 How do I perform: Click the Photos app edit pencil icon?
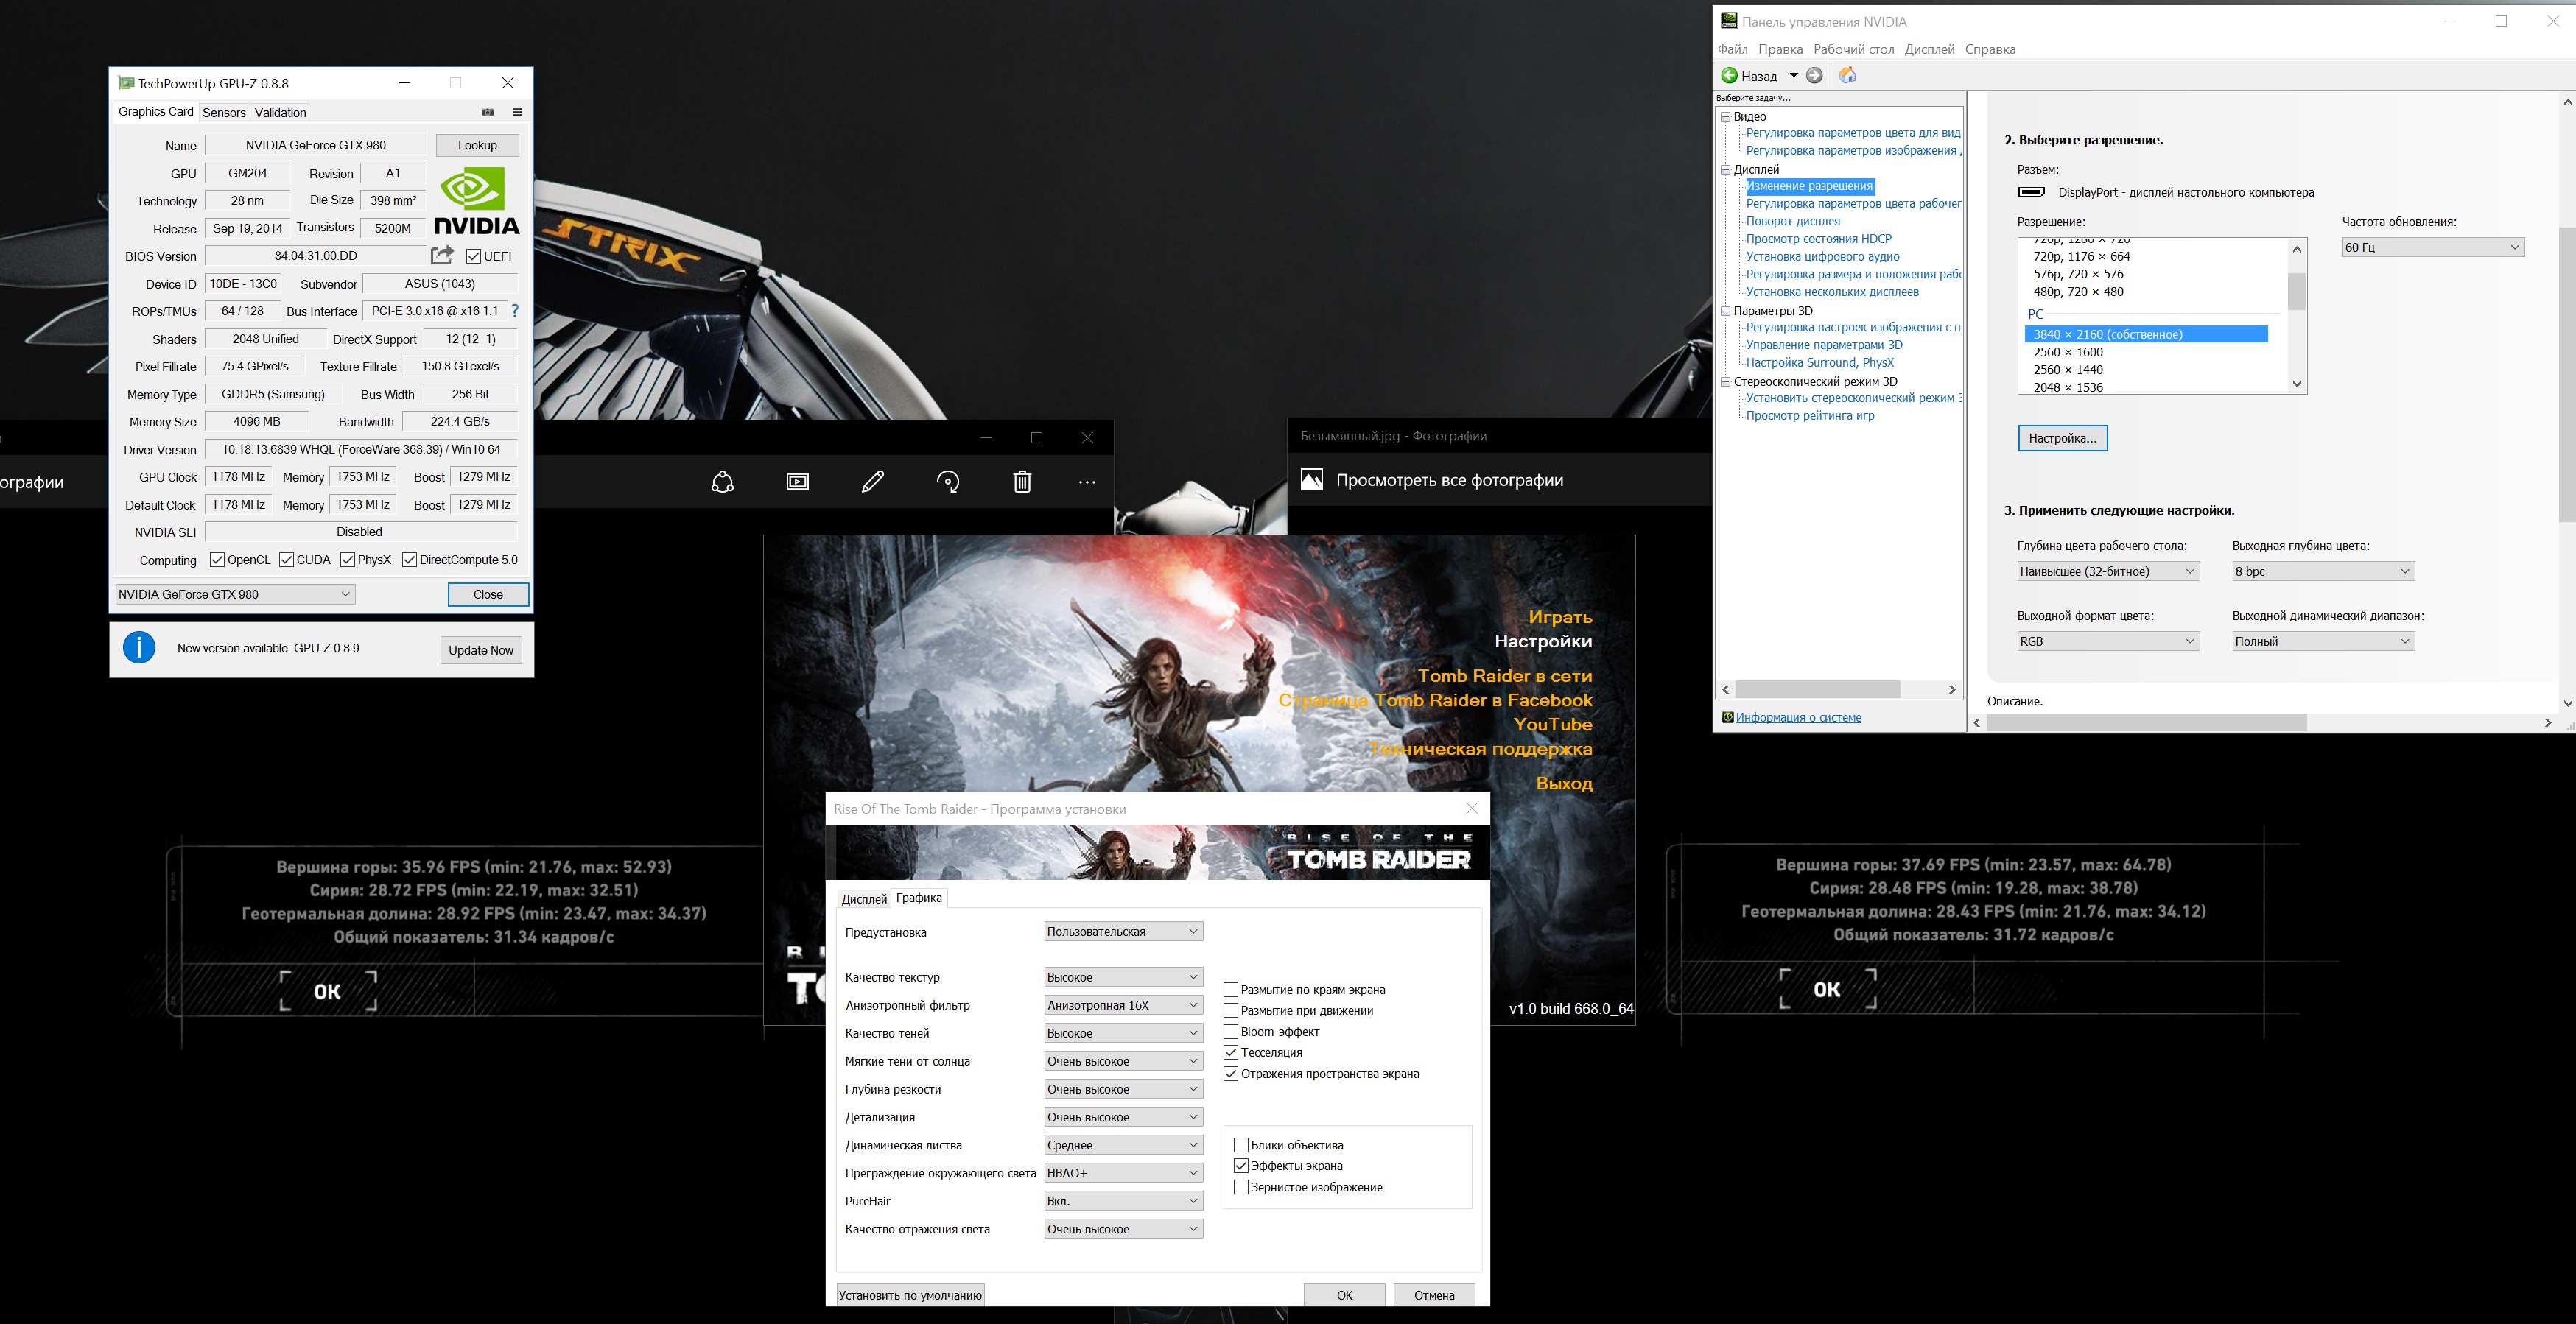872,482
